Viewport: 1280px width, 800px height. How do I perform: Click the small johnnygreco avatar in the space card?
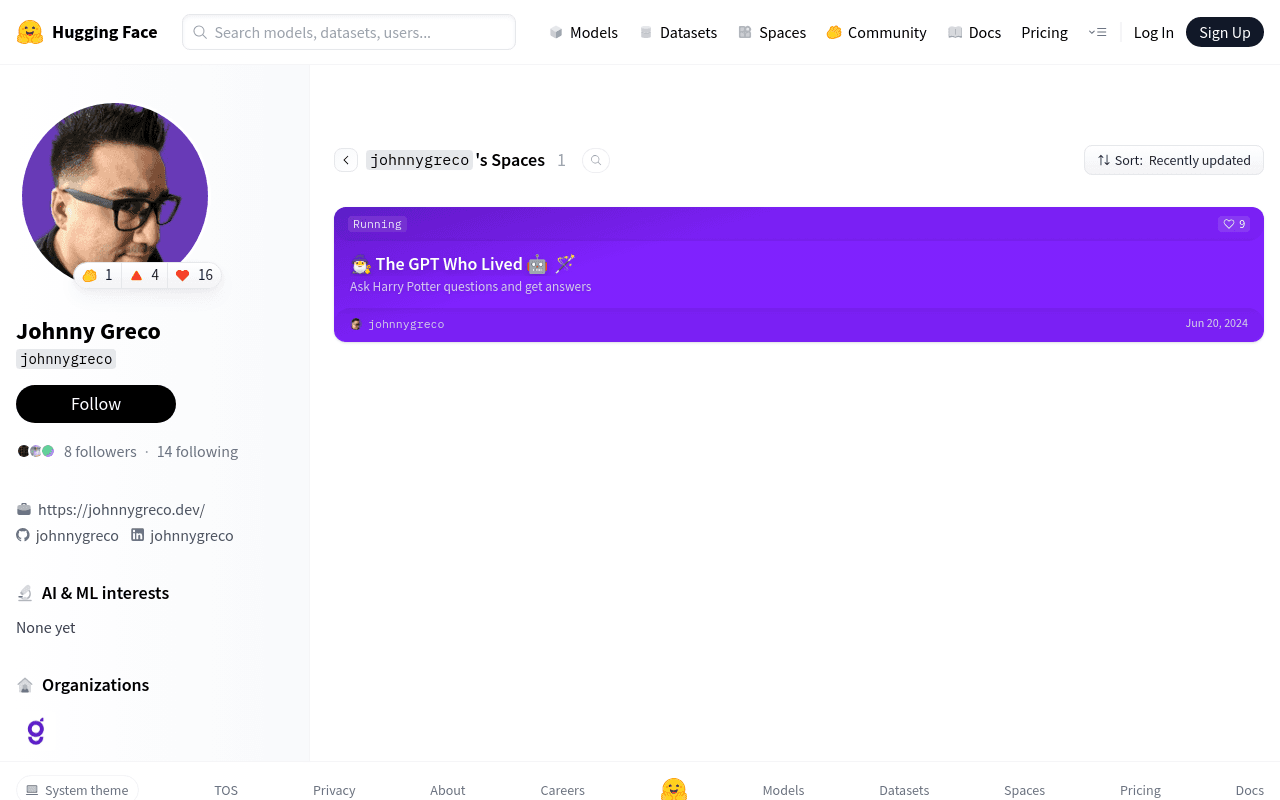point(356,324)
